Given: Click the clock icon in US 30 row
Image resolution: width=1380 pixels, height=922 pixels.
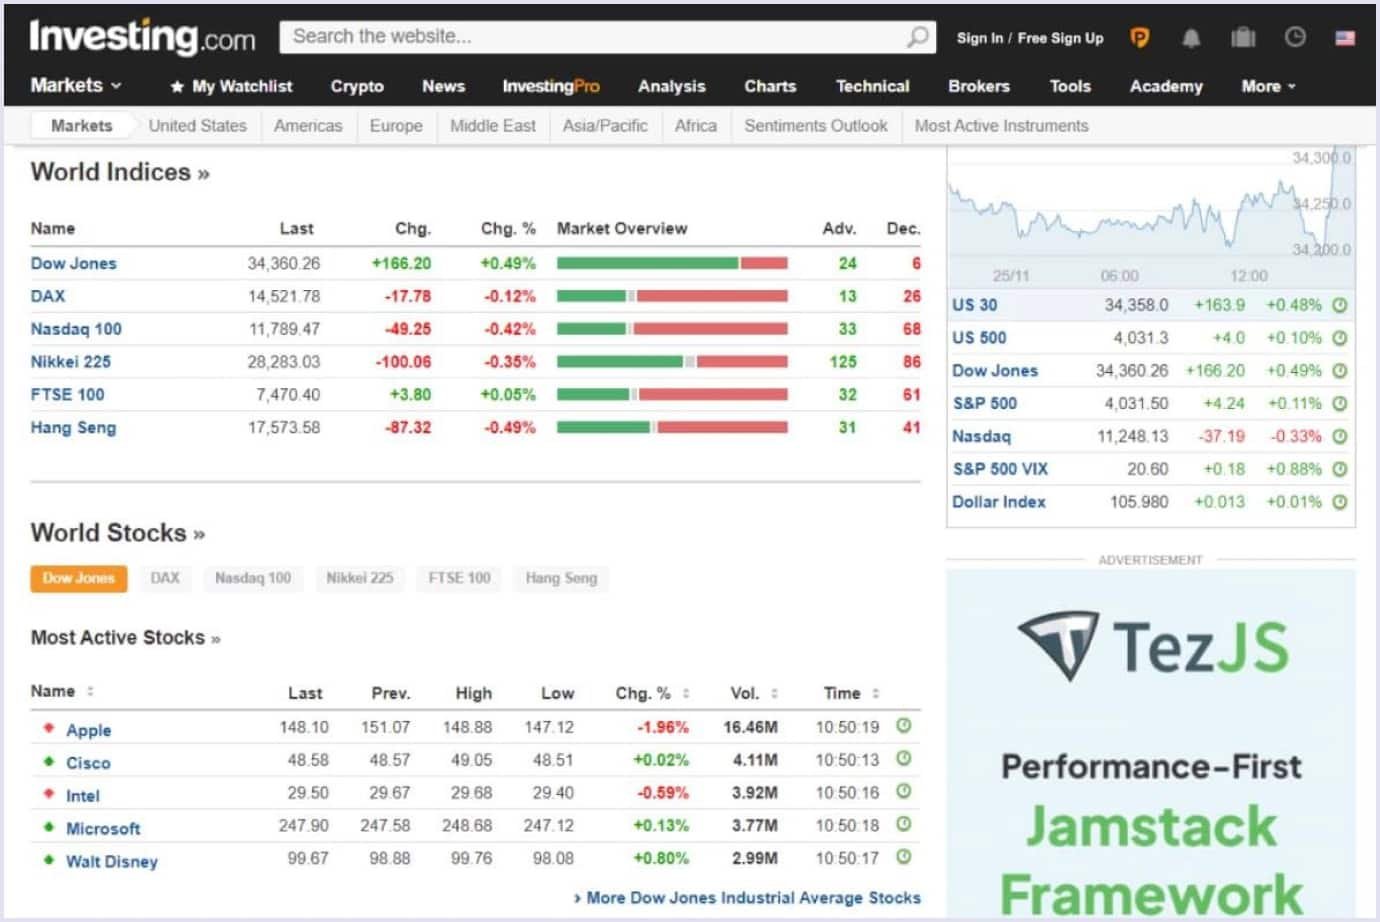Looking at the screenshot, I should [x=1340, y=305].
